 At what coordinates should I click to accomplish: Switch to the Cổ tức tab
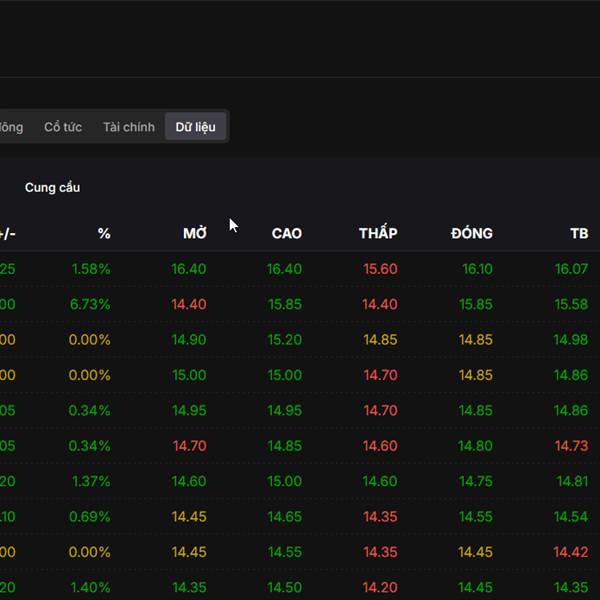click(63, 127)
